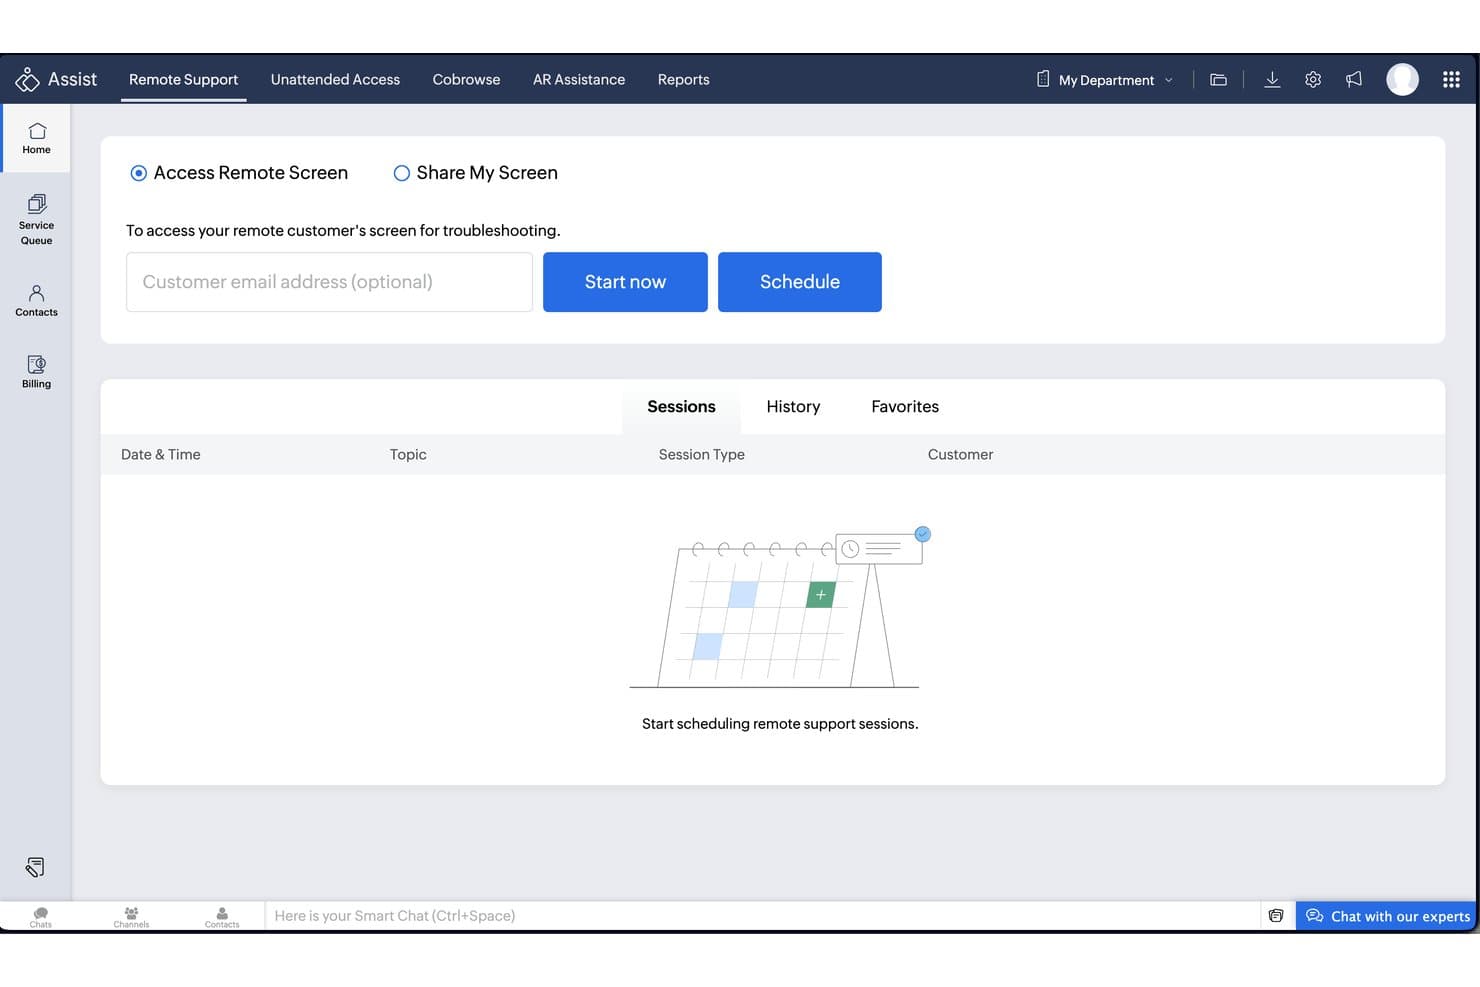Image resolution: width=1480 pixels, height=987 pixels.
Task: Click the Schedule button
Action: point(800,282)
